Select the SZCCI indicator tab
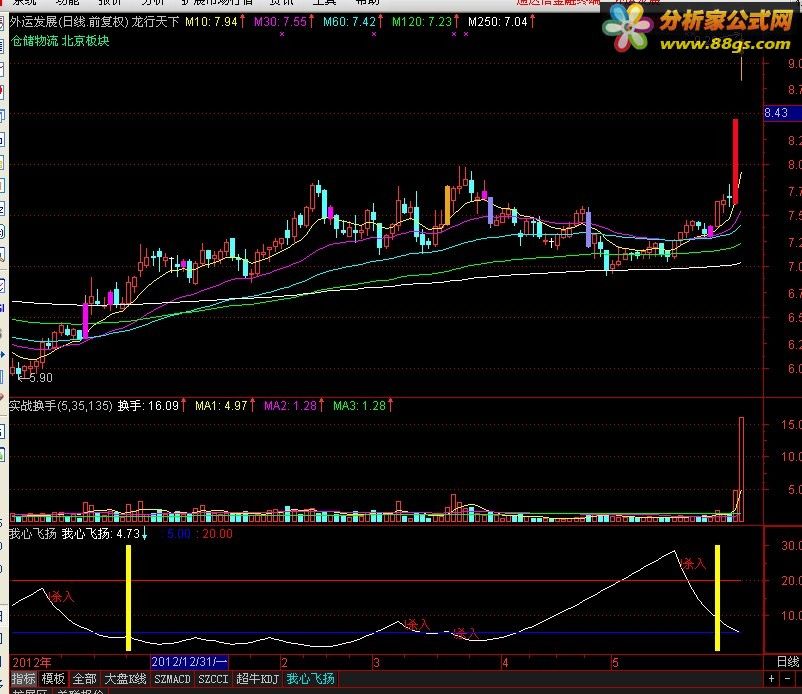Viewport: 802px width, 694px height. tap(213, 679)
